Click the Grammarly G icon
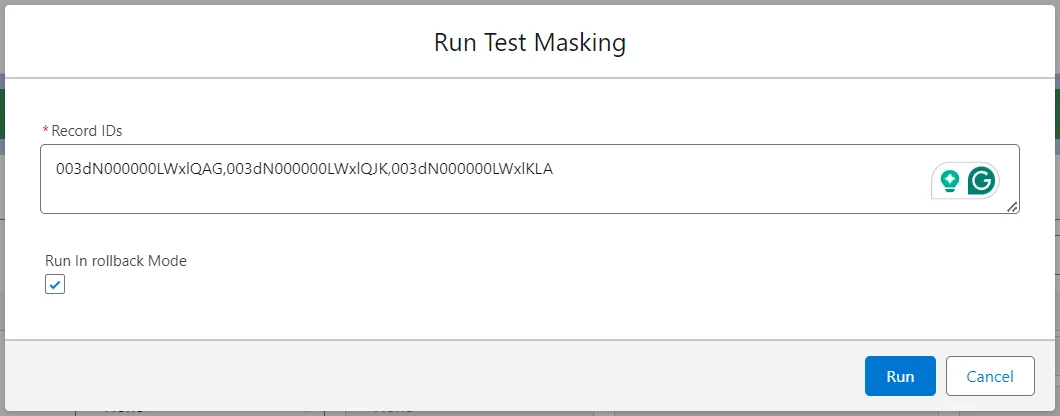Viewport: 1060px width, 416px height. (x=982, y=181)
